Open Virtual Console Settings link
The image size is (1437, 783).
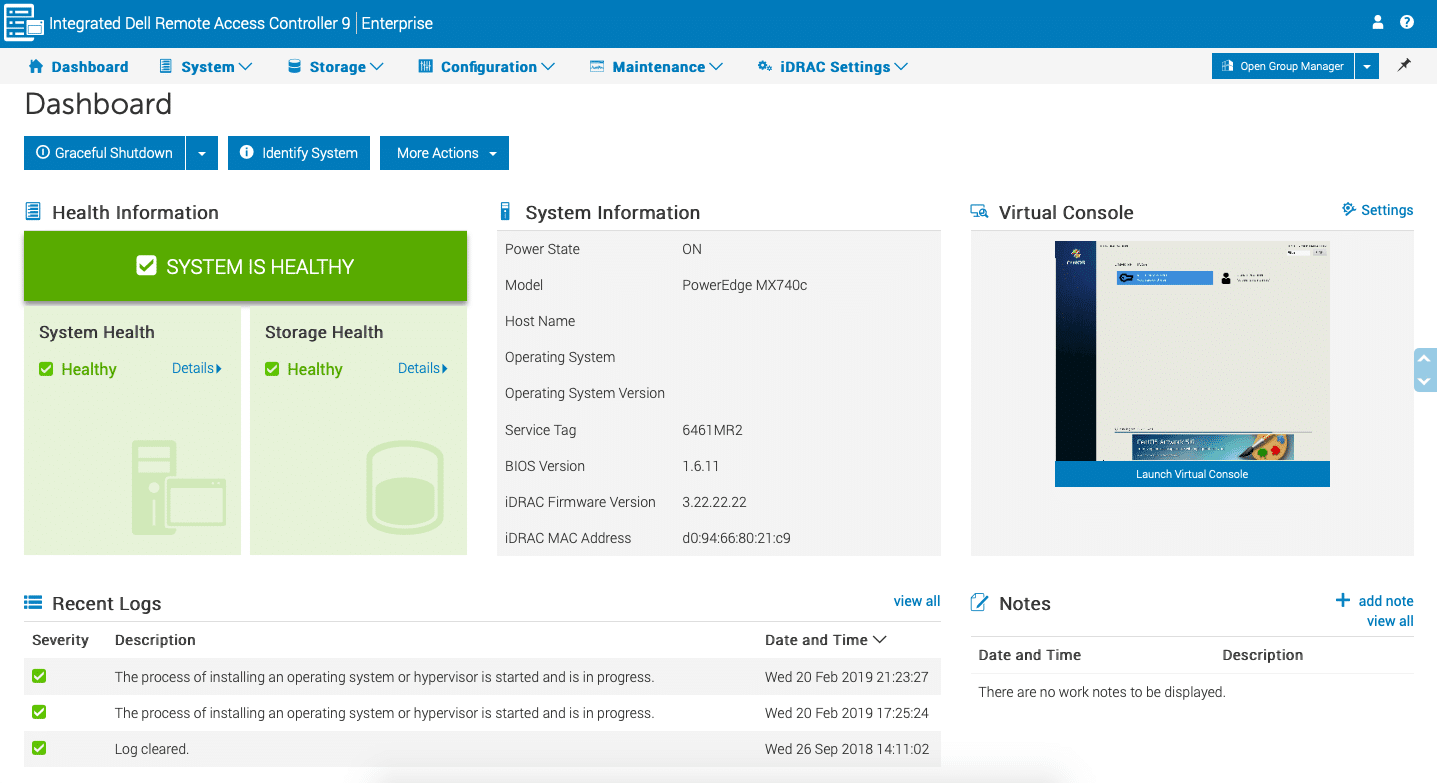point(1387,210)
